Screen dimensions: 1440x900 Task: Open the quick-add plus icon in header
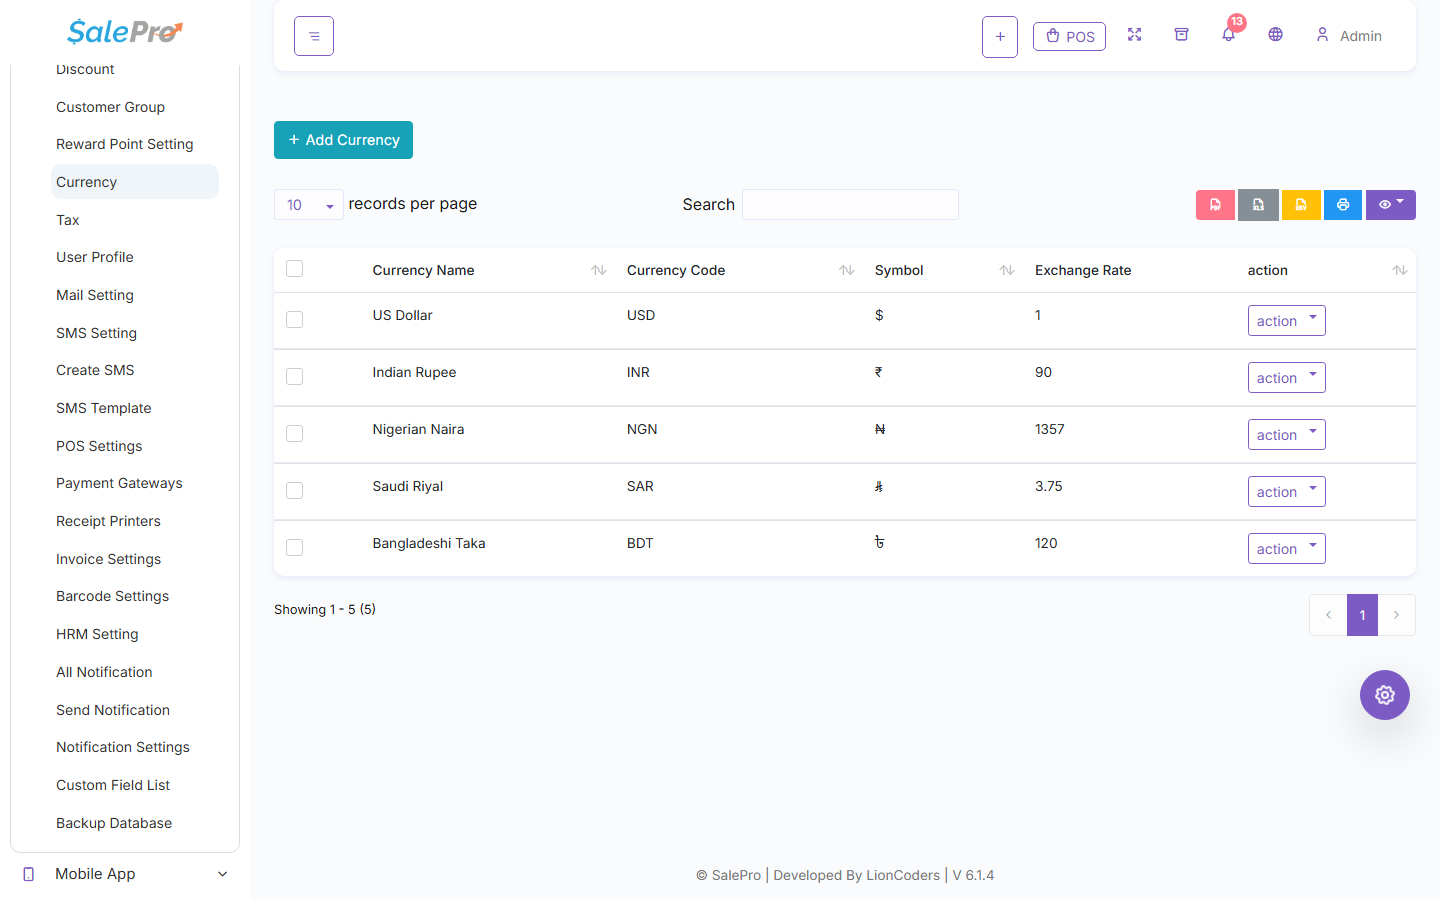(1000, 37)
